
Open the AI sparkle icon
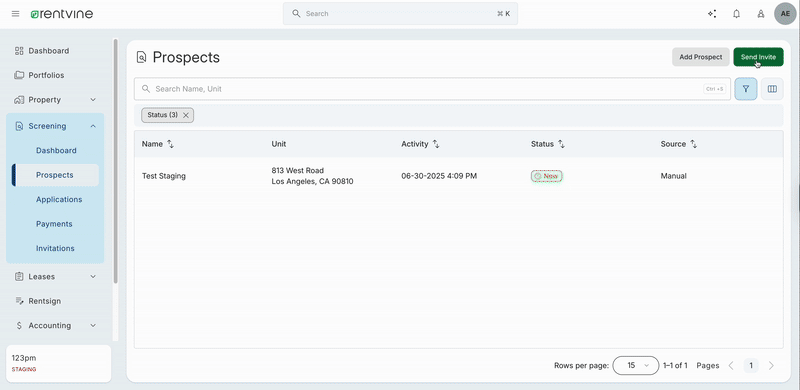click(712, 14)
